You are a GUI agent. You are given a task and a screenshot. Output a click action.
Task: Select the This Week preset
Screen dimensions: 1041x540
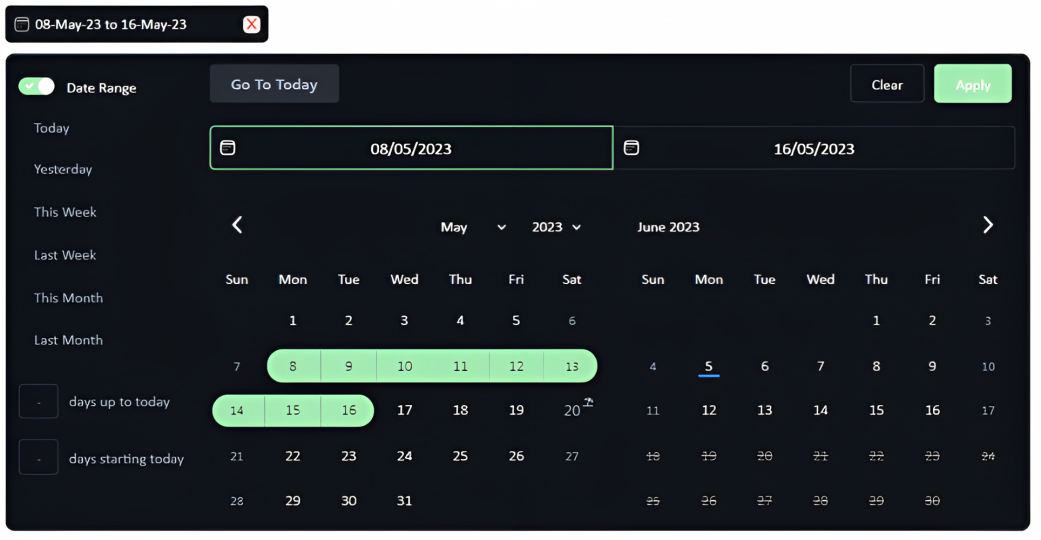[x=65, y=212]
